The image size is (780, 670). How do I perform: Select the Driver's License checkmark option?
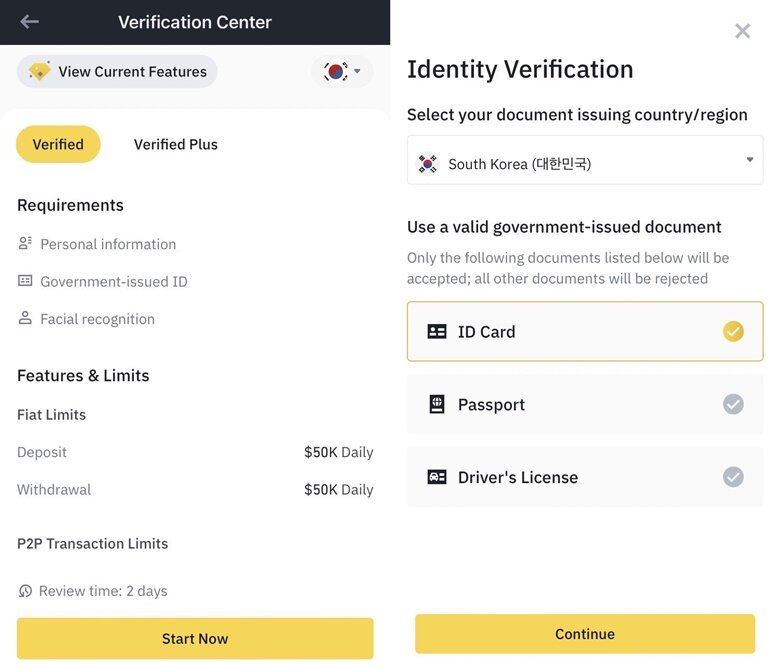pyautogui.click(x=733, y=477)
